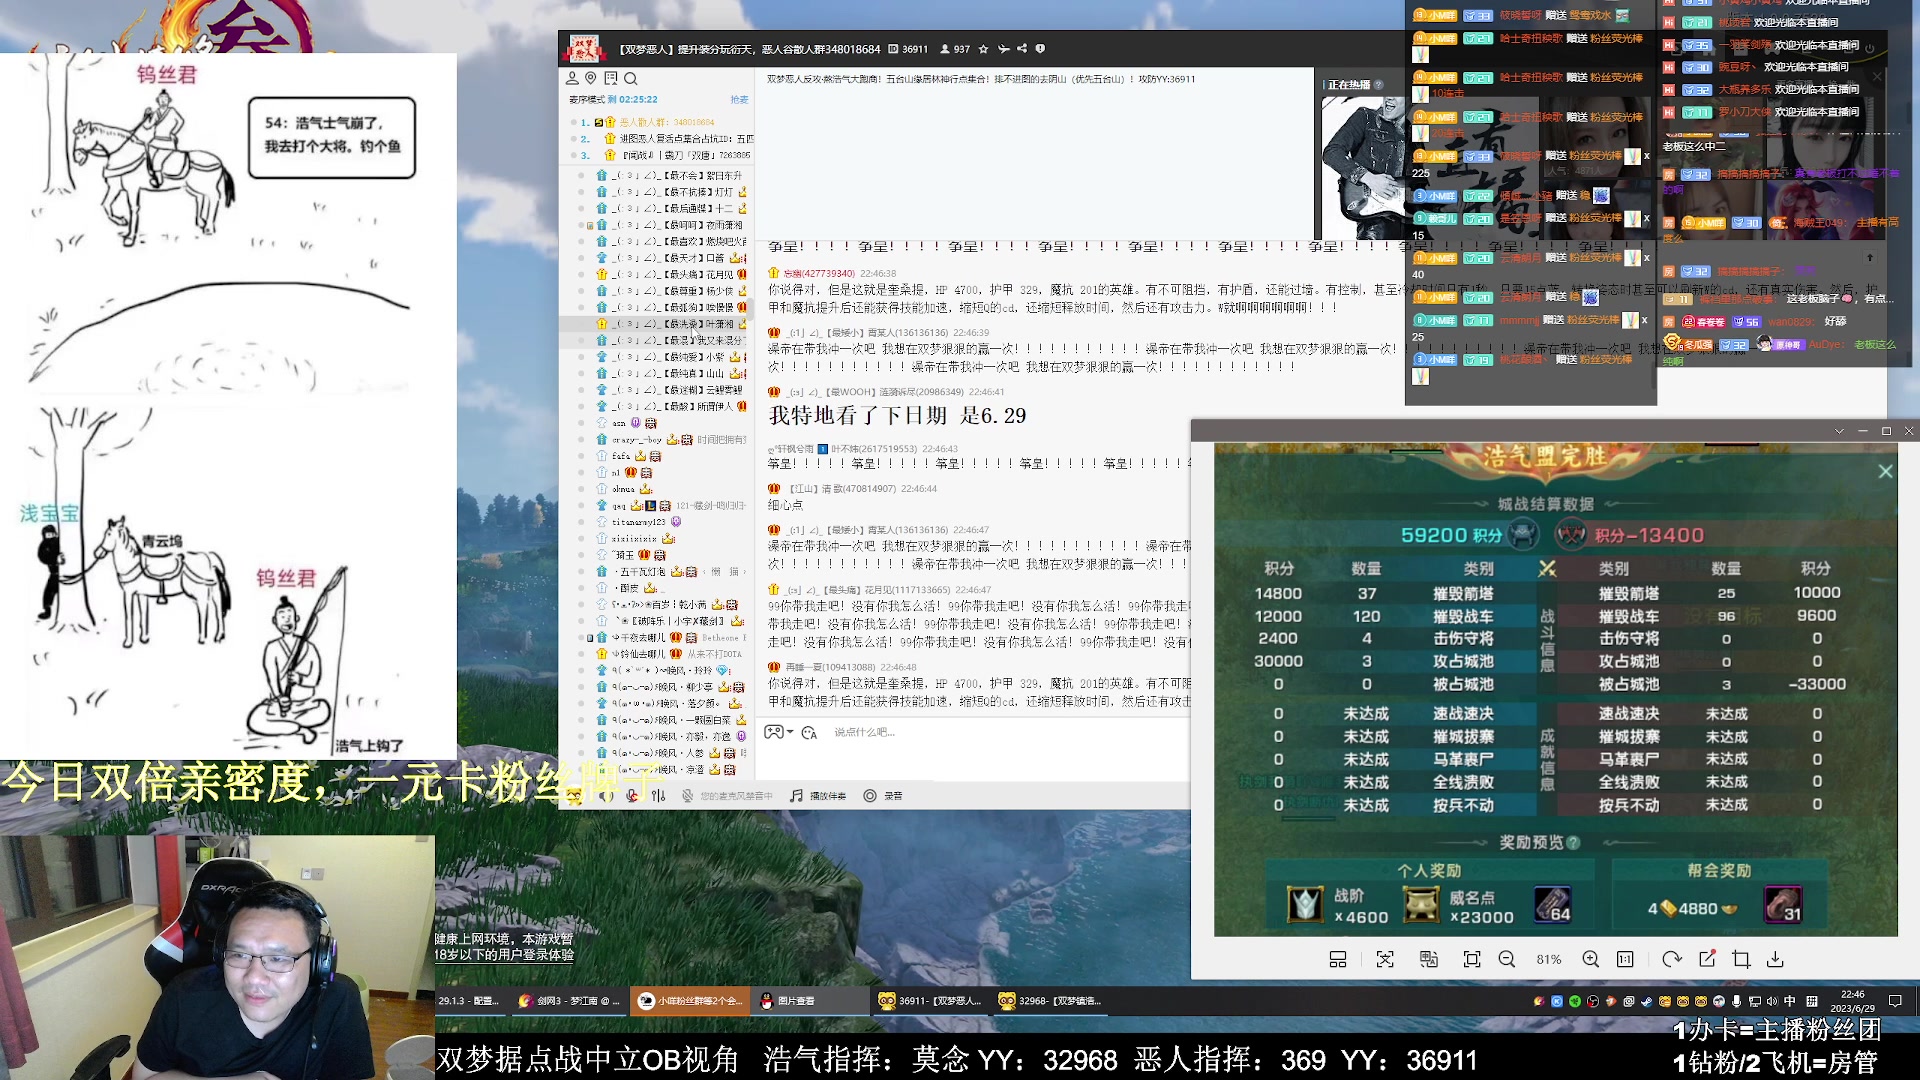Open the game controller menu in chat input

778,732
